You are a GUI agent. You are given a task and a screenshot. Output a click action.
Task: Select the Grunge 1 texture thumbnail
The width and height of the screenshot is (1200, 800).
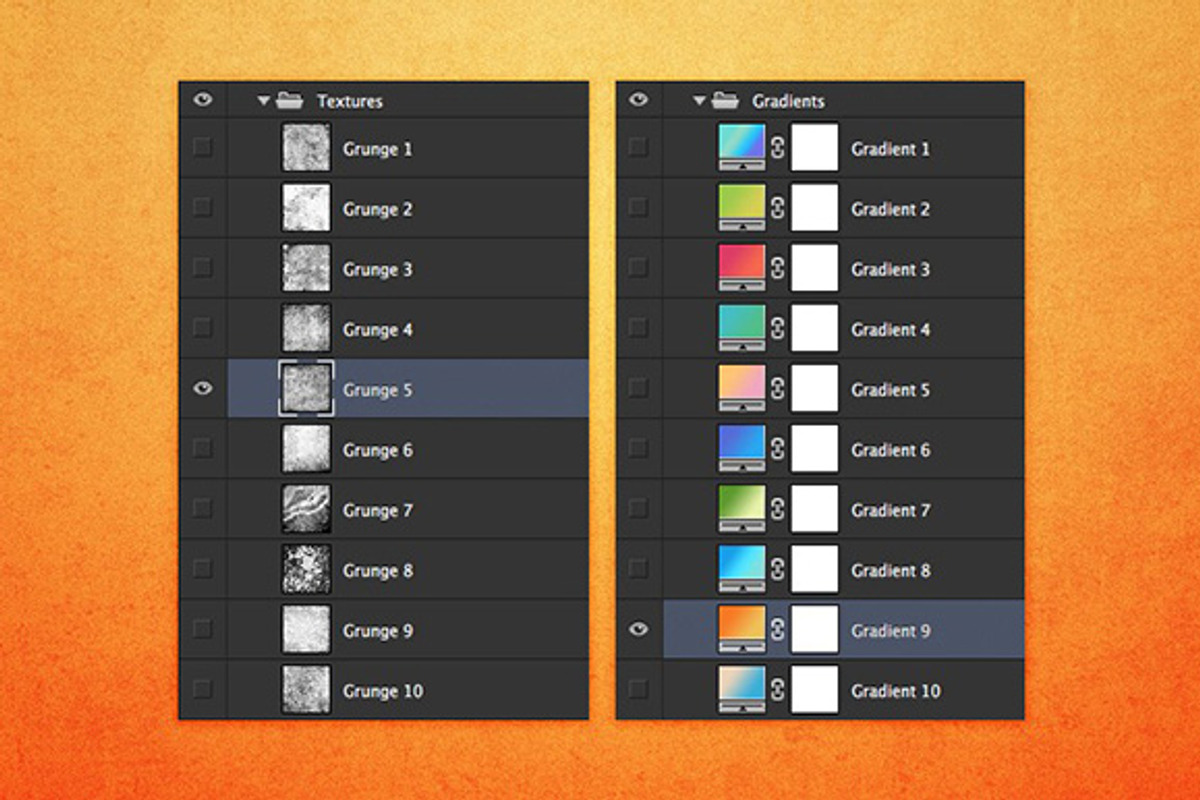coord(306,149)
